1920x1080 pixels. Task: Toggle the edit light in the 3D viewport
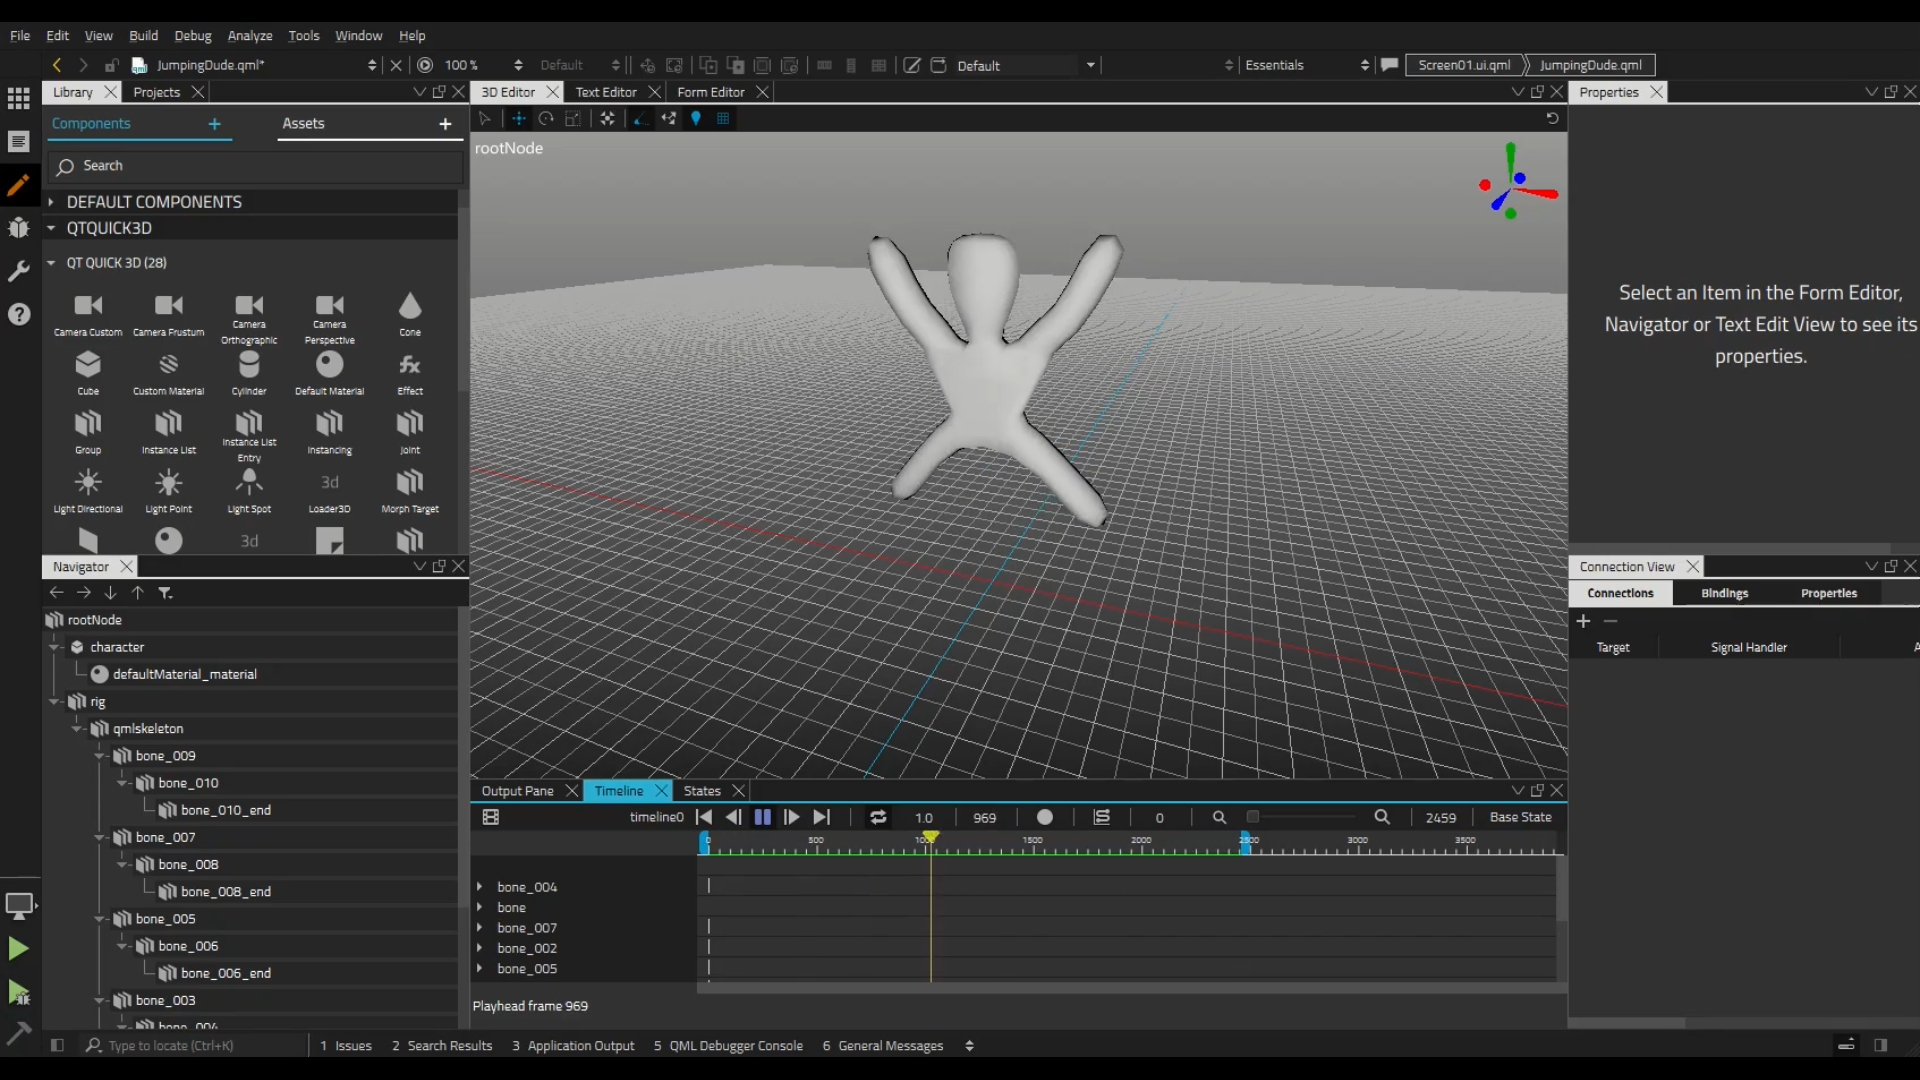tap(696, 118)
